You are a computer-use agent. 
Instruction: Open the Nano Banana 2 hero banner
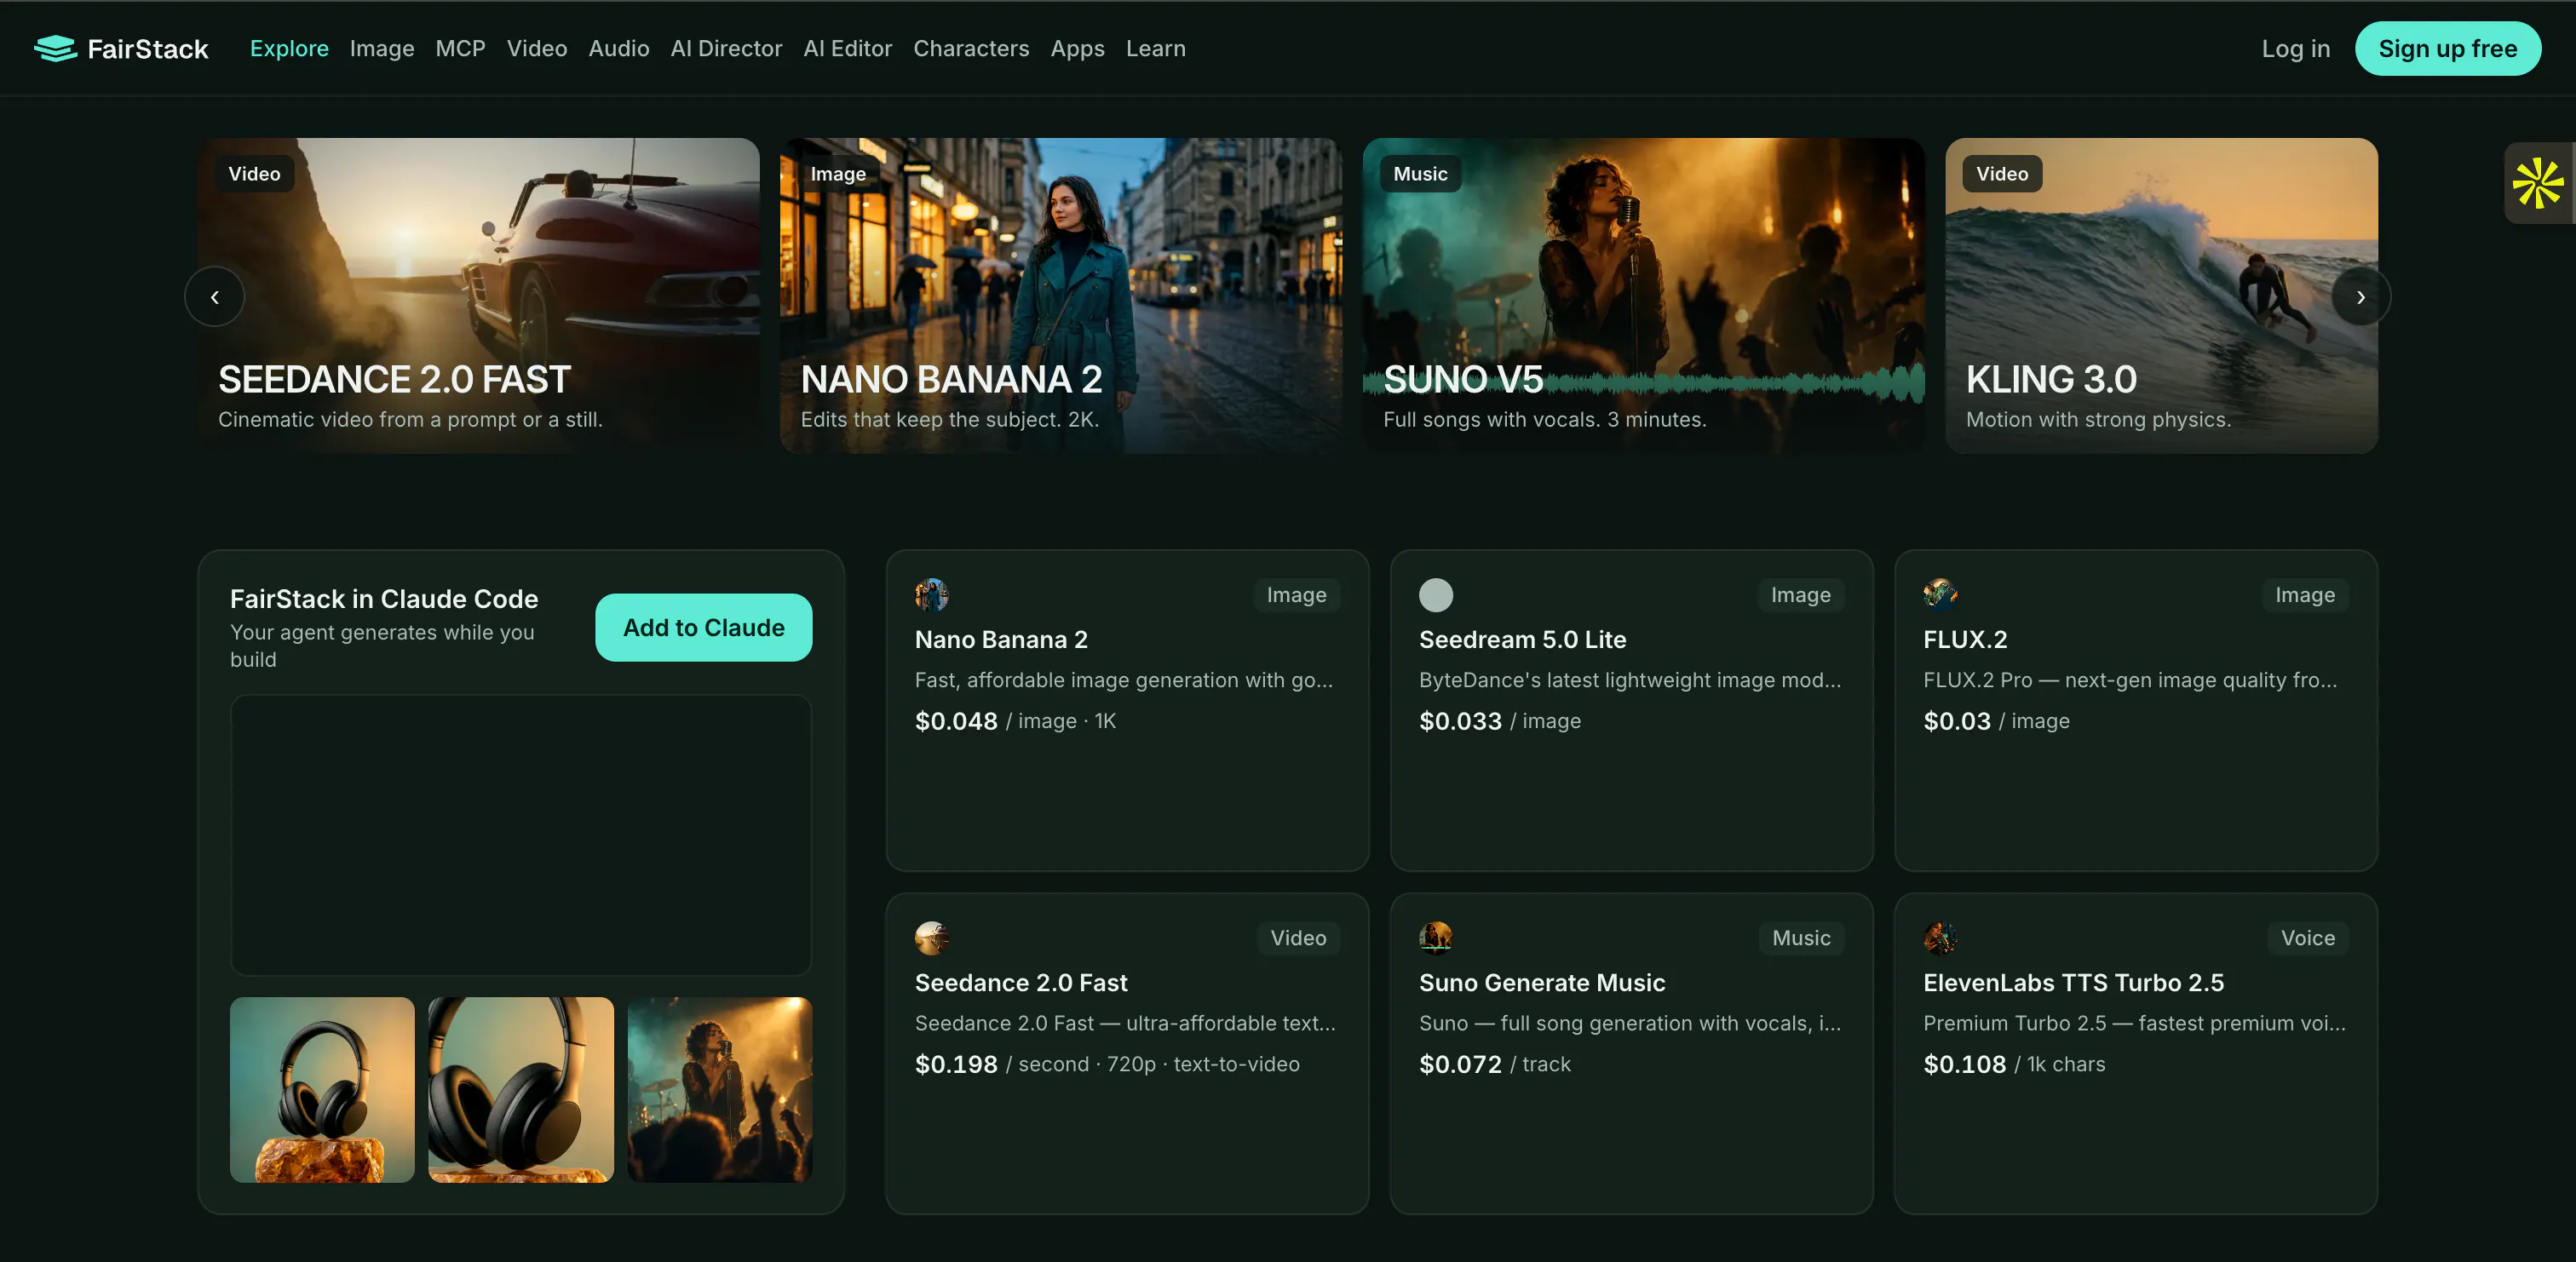(x=1060, y=295)
